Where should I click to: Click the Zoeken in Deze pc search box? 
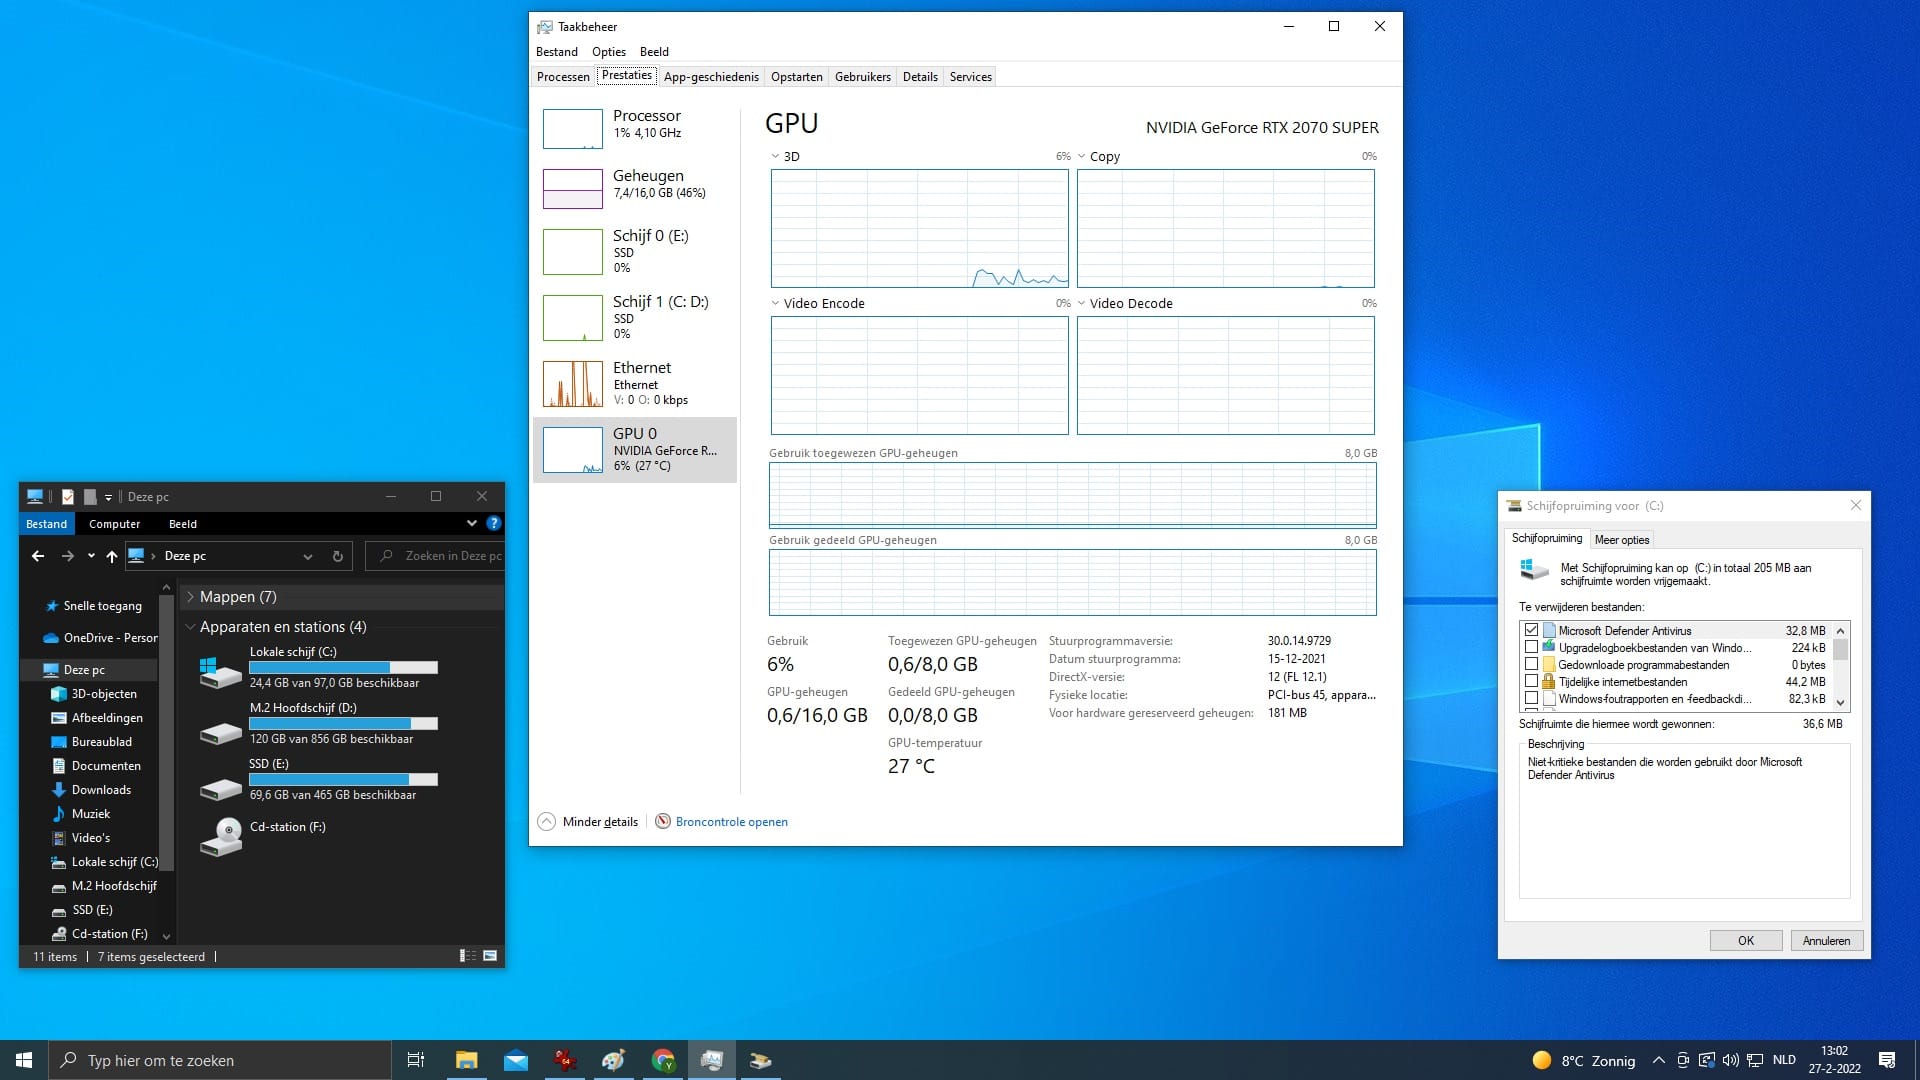pos(435,556)
